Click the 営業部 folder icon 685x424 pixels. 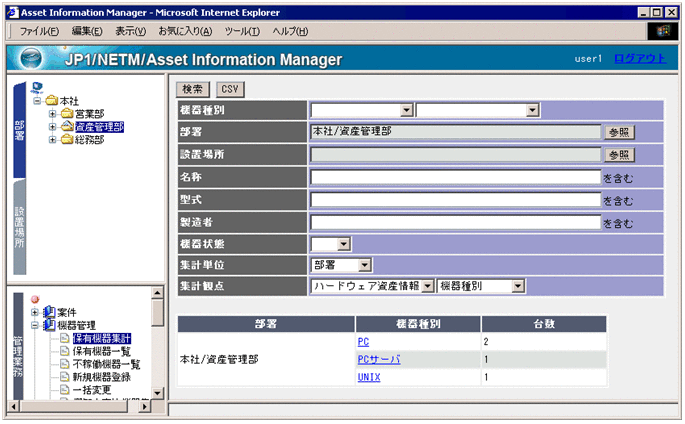pos(67,114)
